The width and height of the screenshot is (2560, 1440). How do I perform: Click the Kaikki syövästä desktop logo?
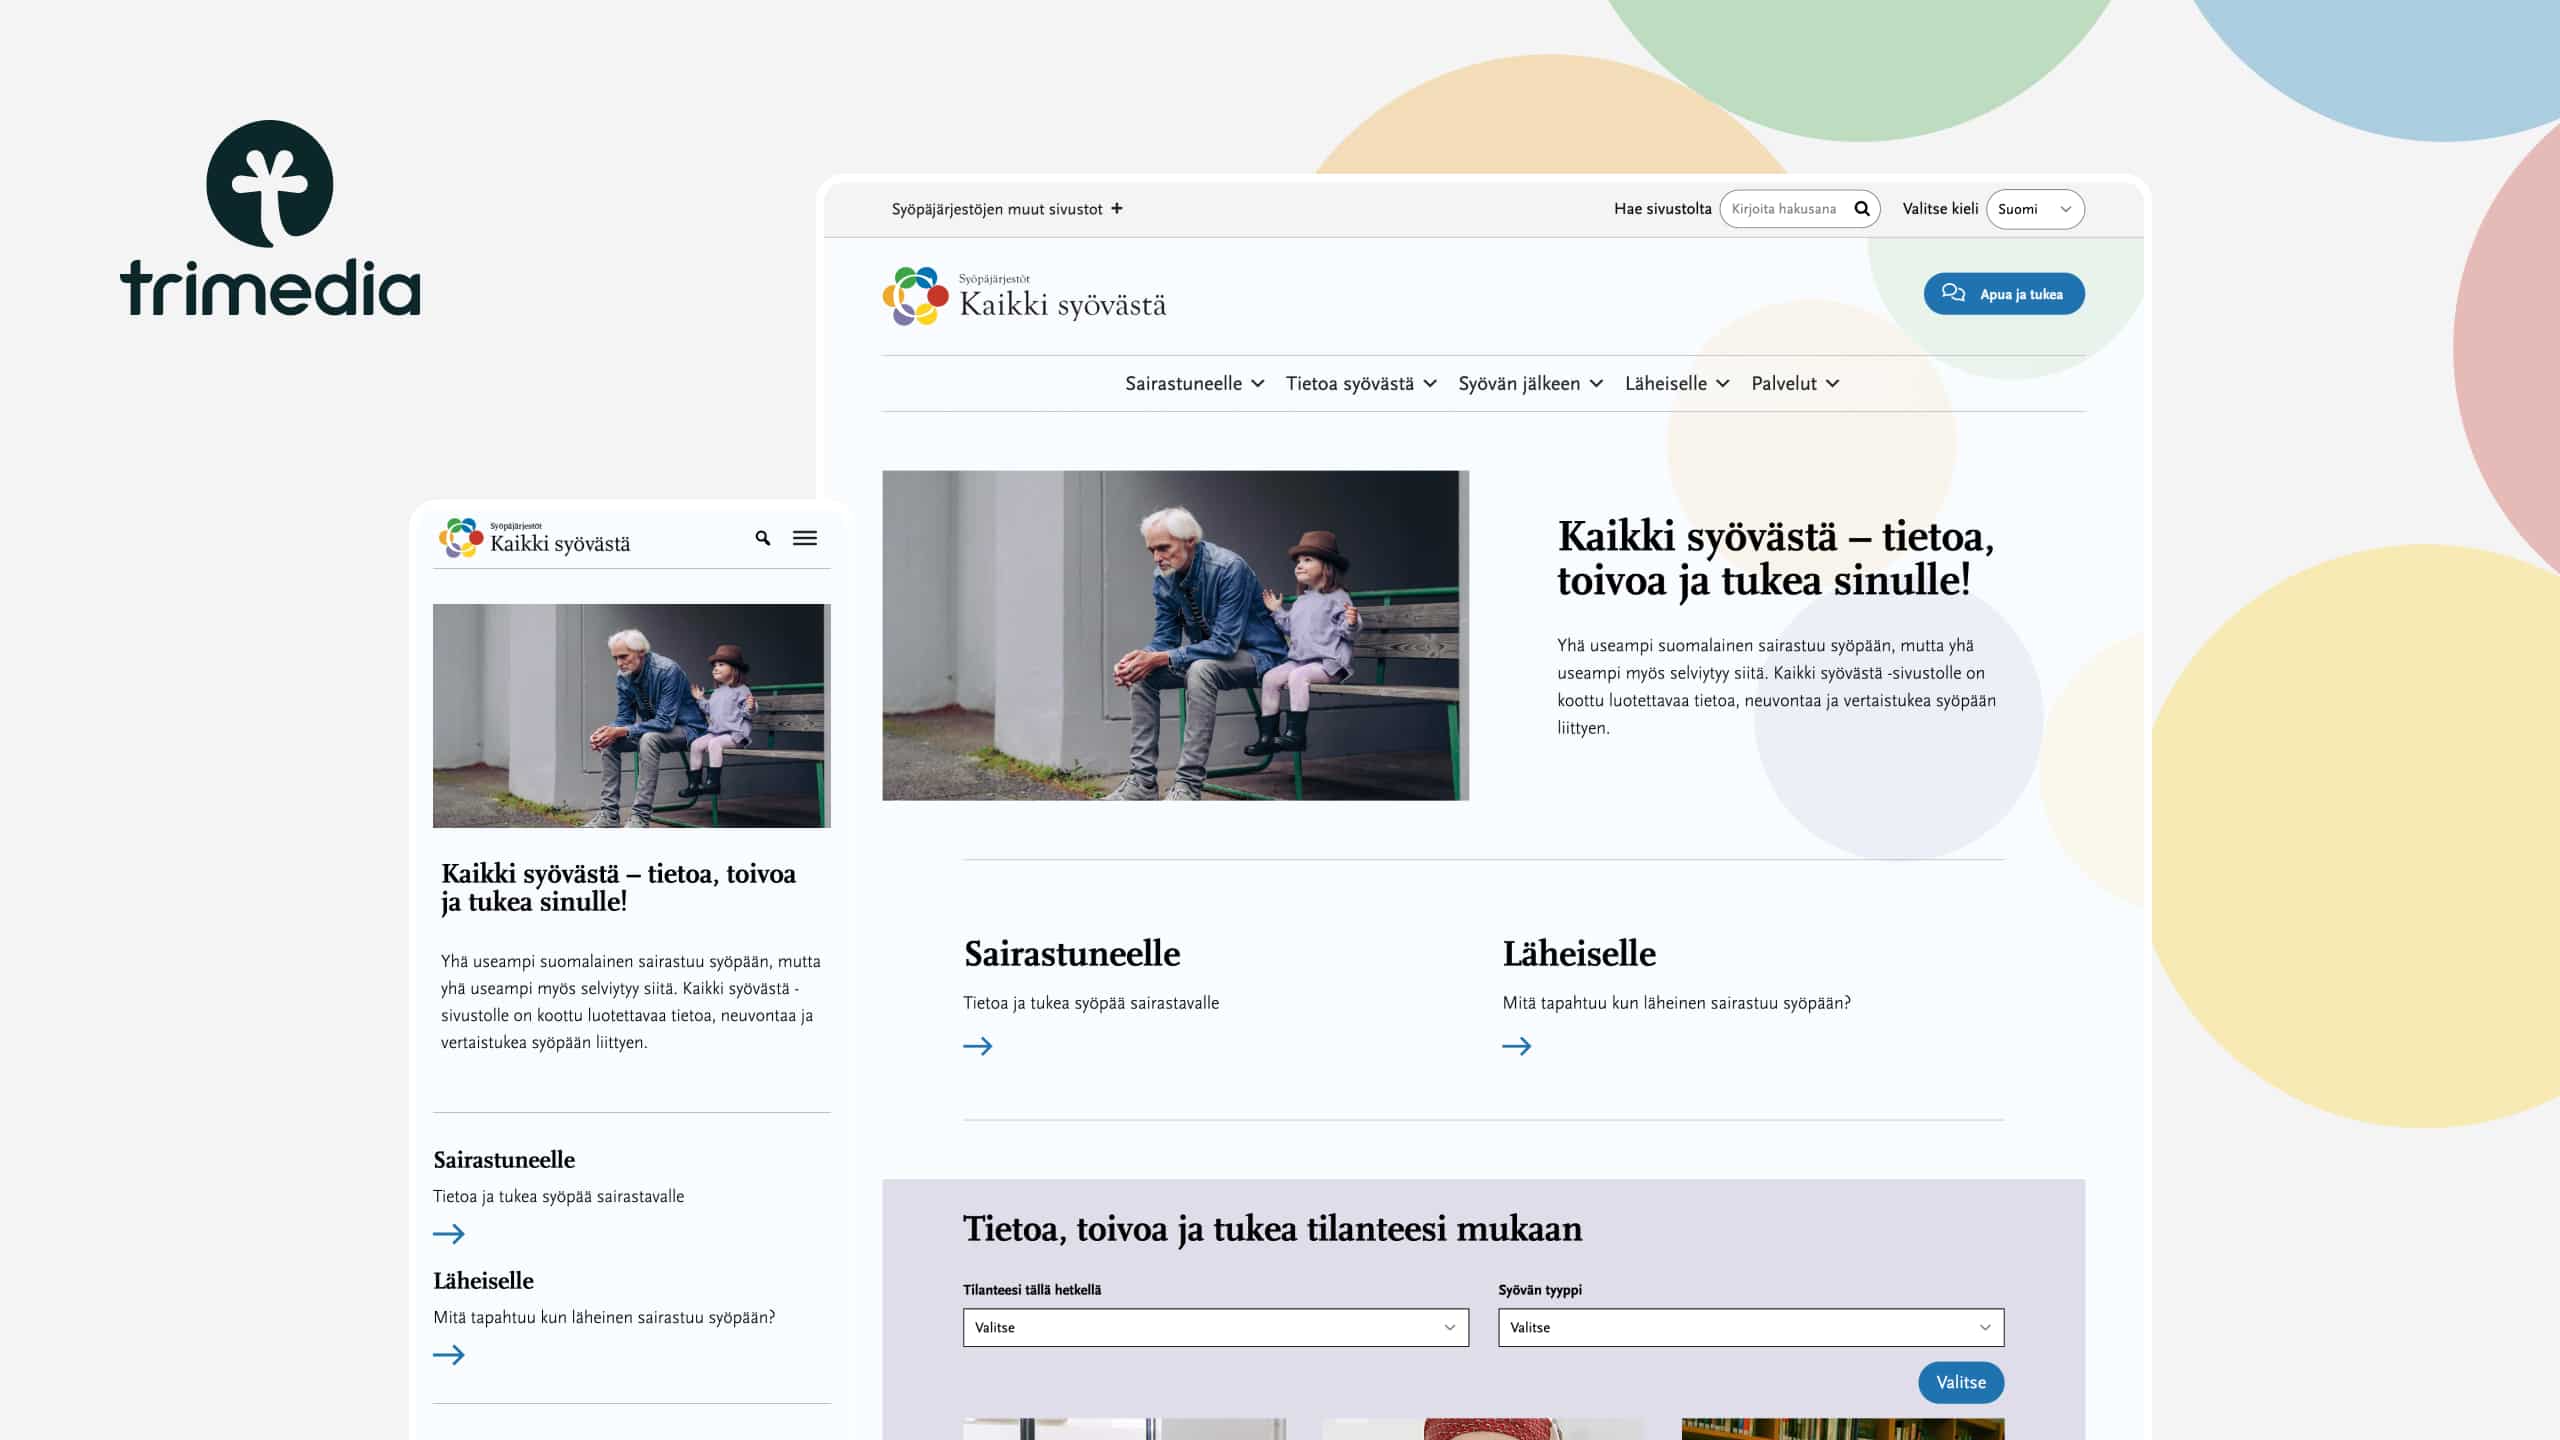coord(1024,296)
